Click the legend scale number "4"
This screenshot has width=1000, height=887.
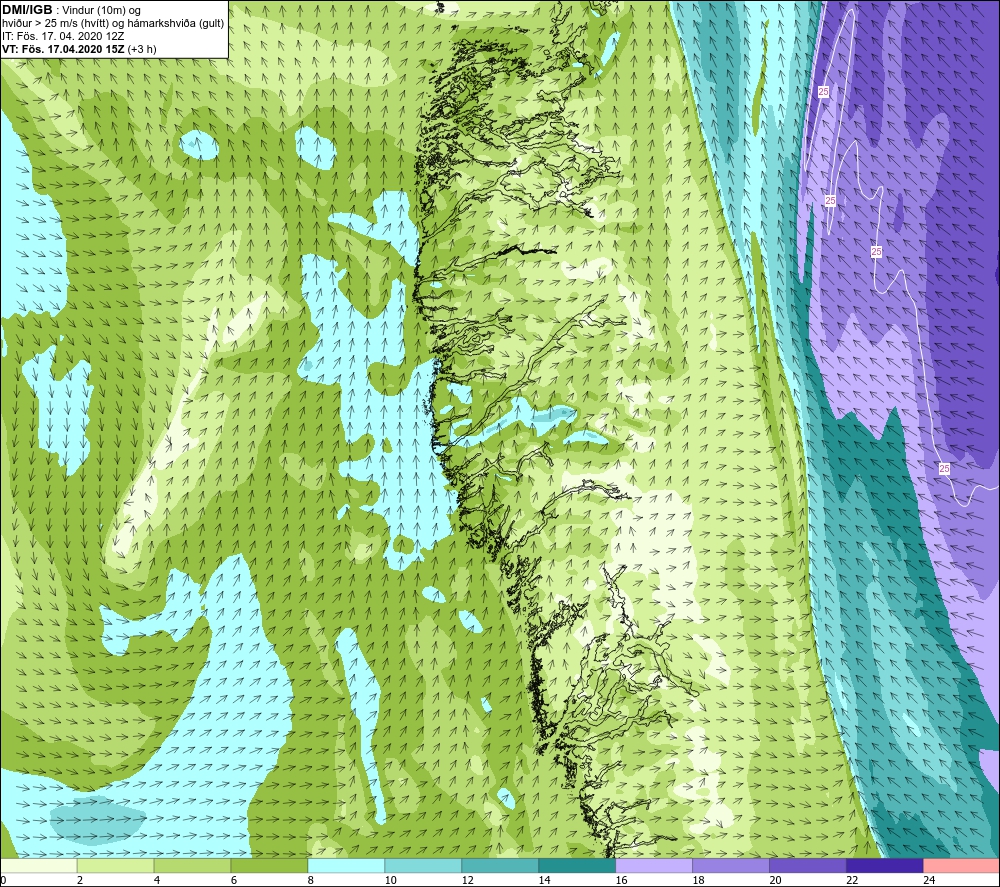click(x=157, y=880)
